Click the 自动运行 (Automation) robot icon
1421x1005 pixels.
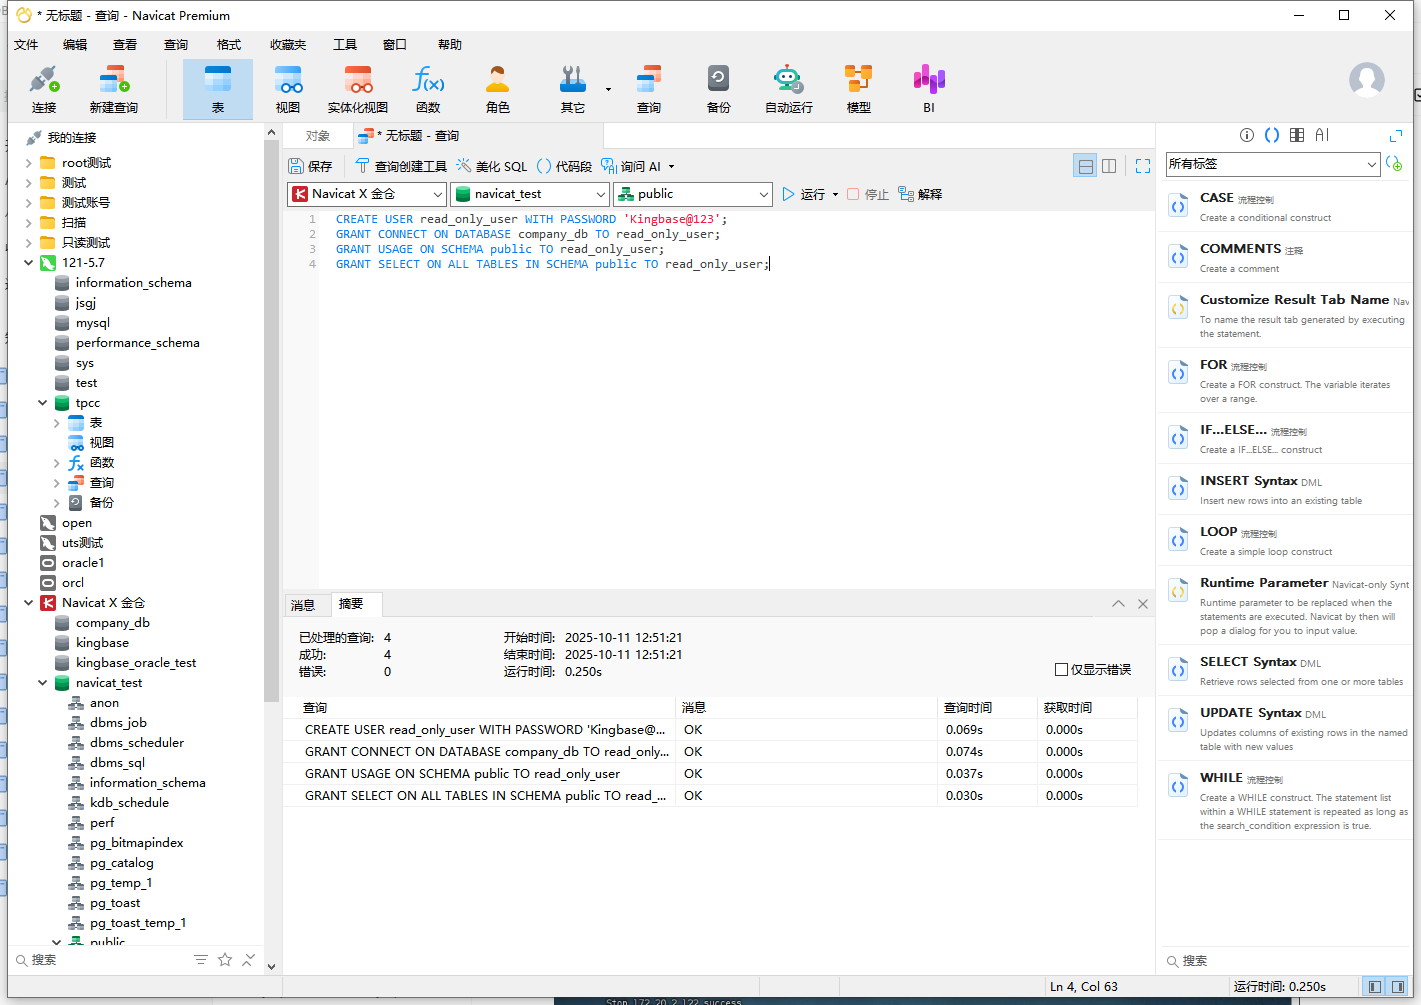coord(789,89)
